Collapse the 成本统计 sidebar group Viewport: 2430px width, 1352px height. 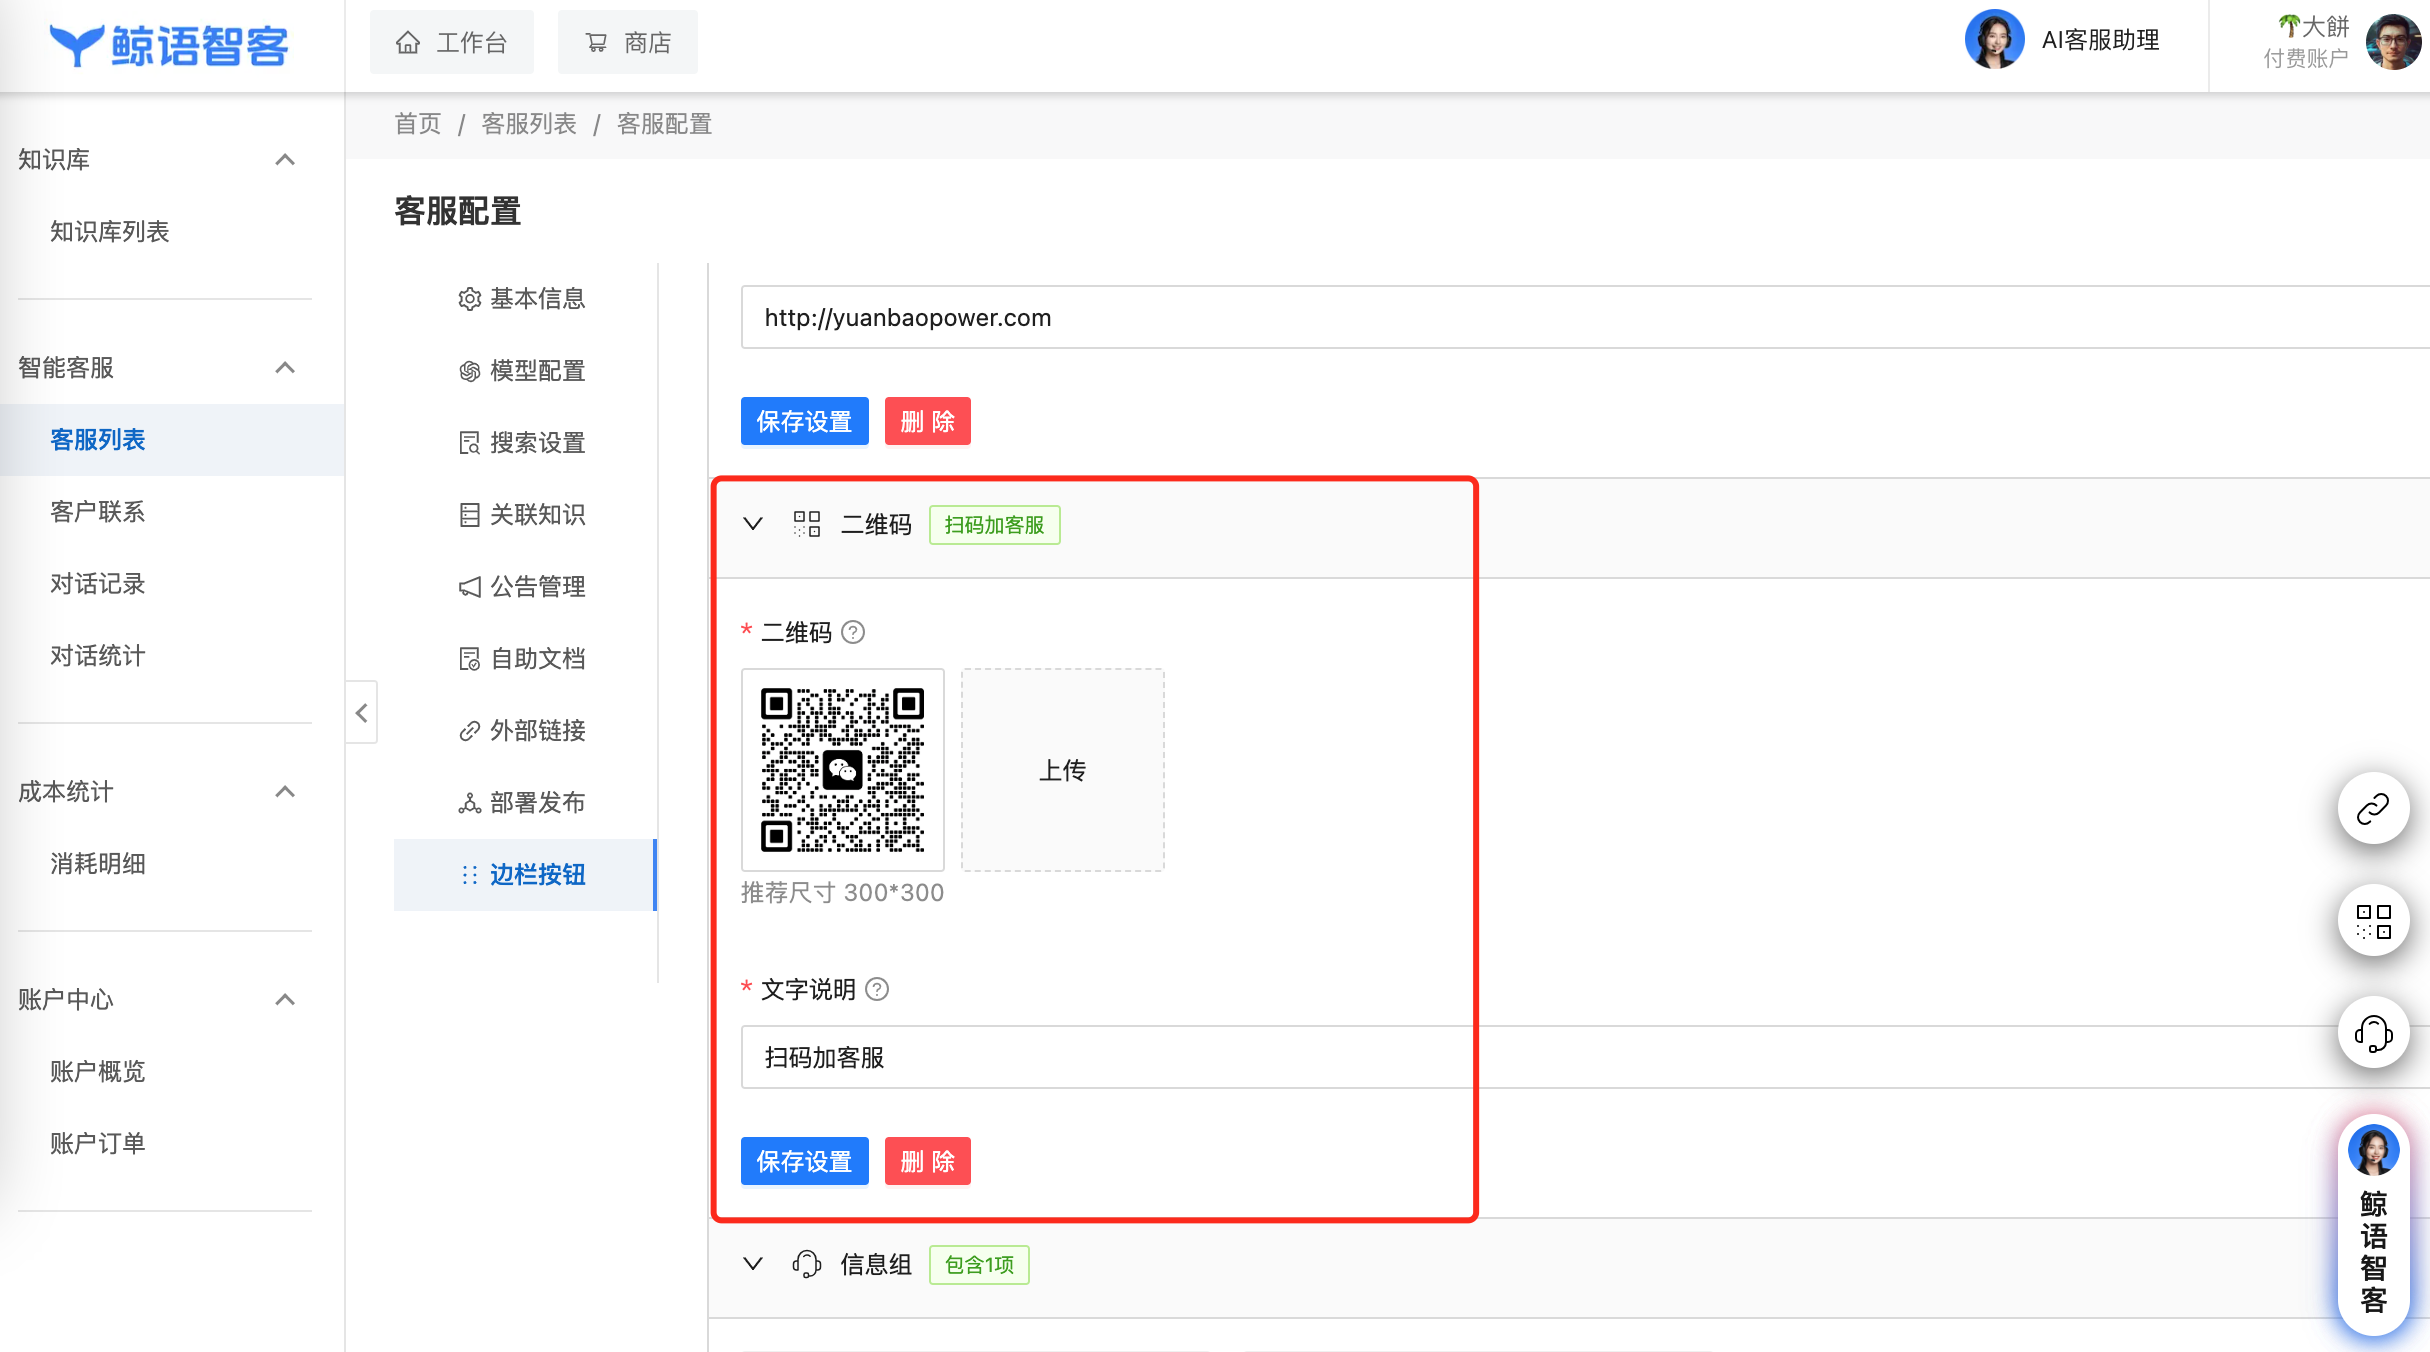[x=285, y=792]
